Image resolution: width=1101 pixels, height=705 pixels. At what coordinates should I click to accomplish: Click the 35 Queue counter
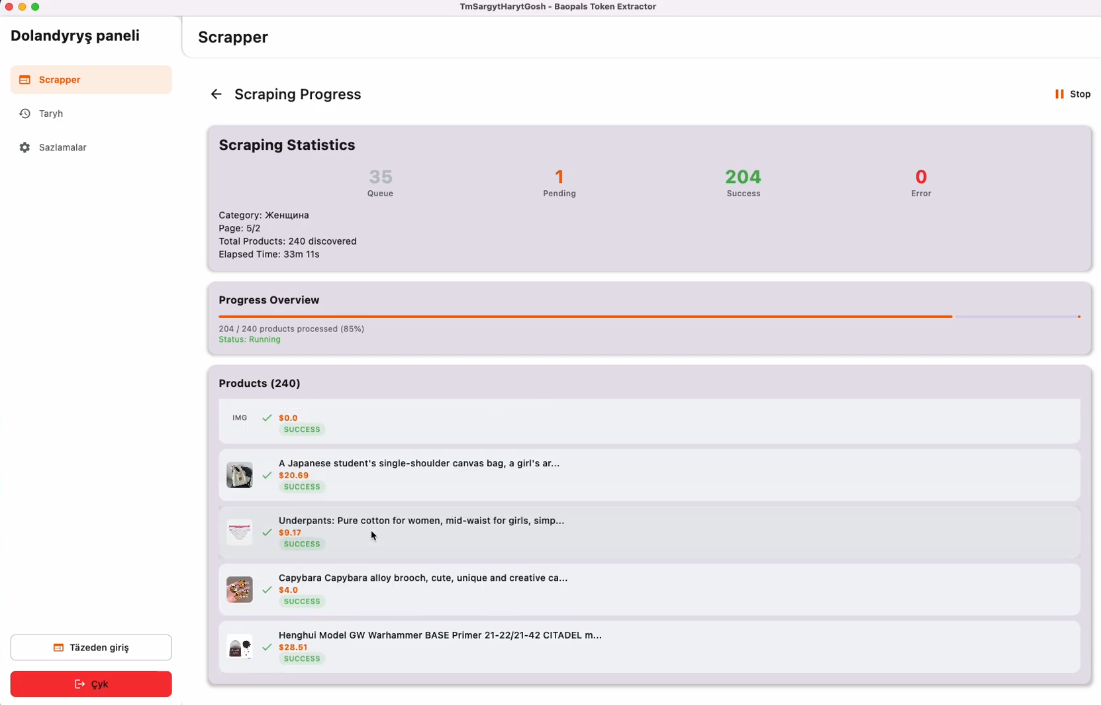point(380,182)
